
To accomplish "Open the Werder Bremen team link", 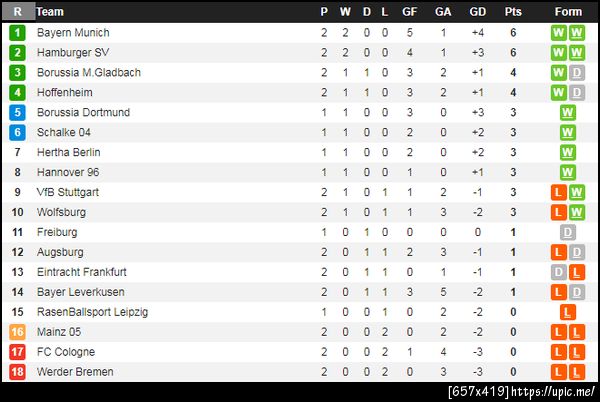I will point(74,372).
